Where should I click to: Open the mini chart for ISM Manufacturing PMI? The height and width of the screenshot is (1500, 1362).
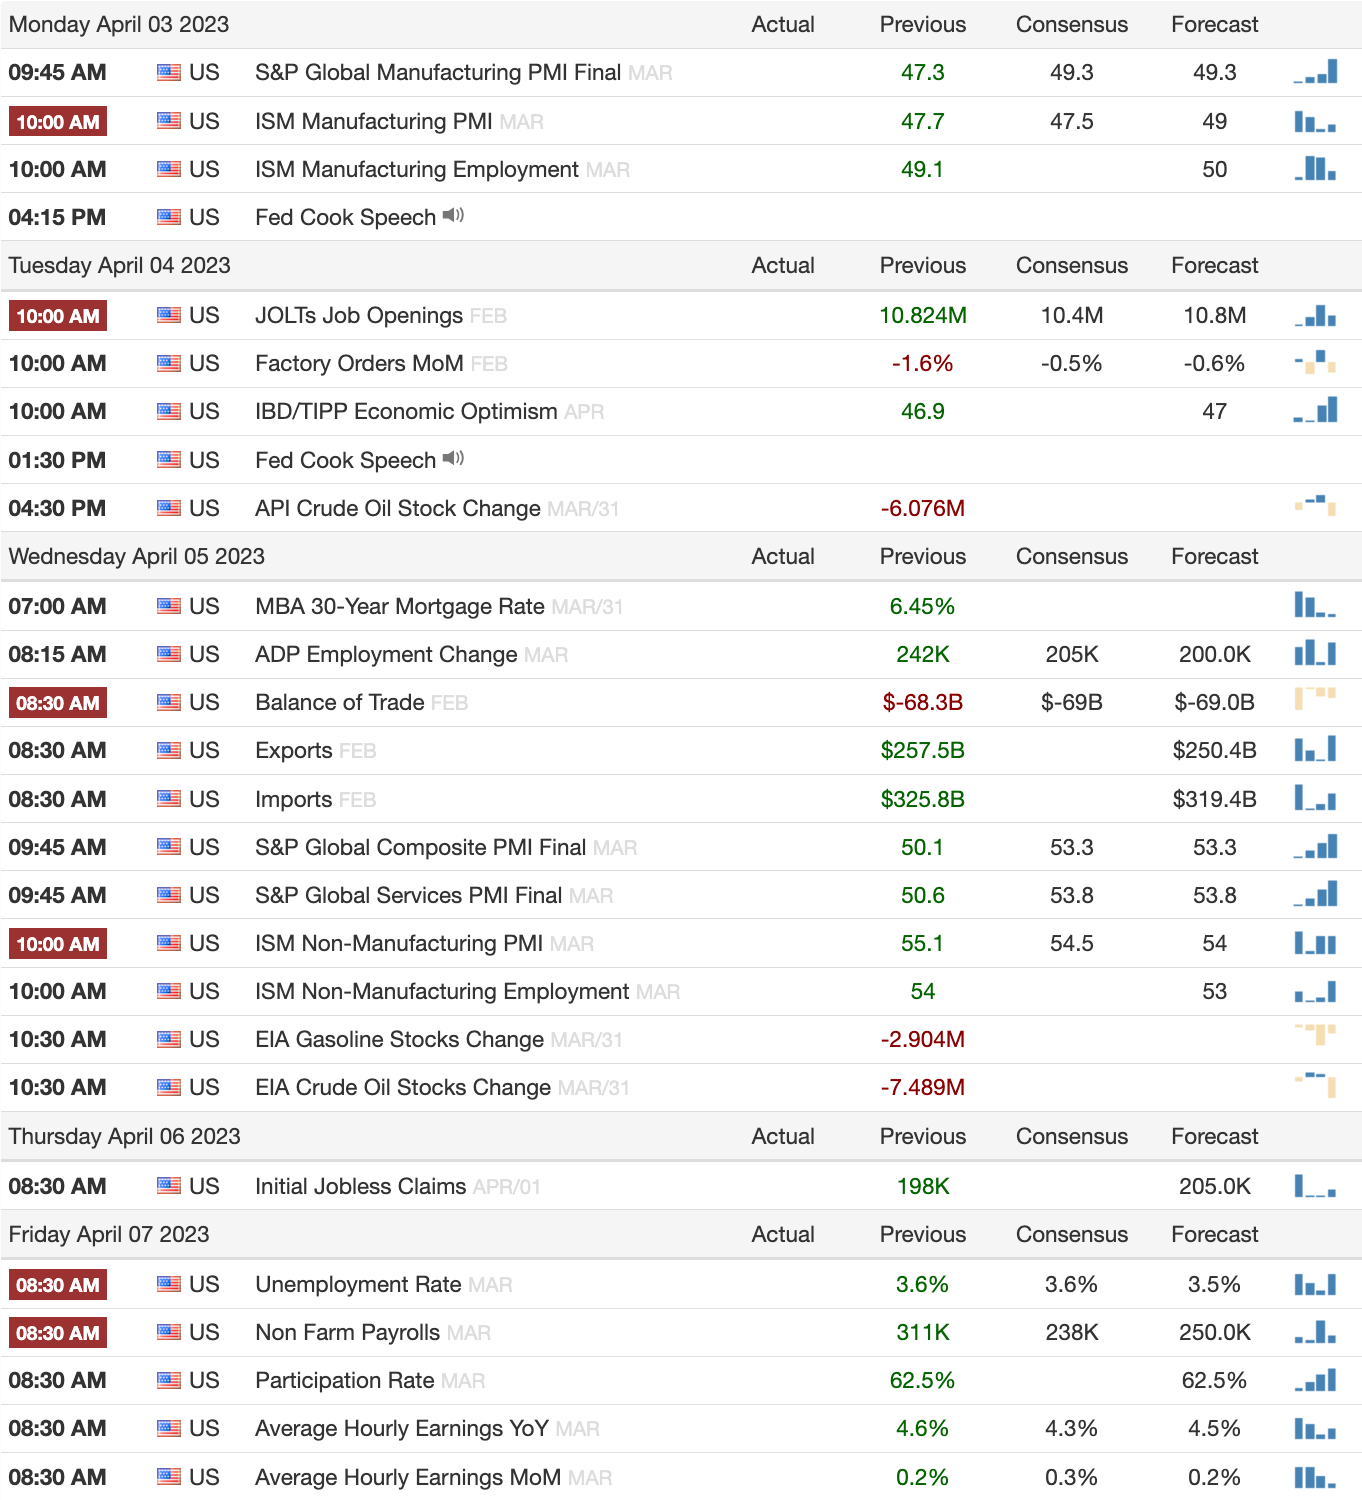[x=1315, y=121]
